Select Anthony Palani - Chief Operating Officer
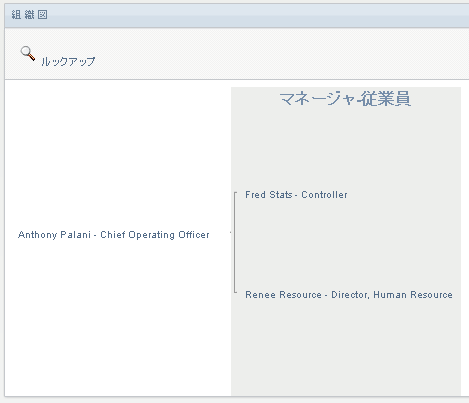The image size is (469, 403). coord(114,235)
